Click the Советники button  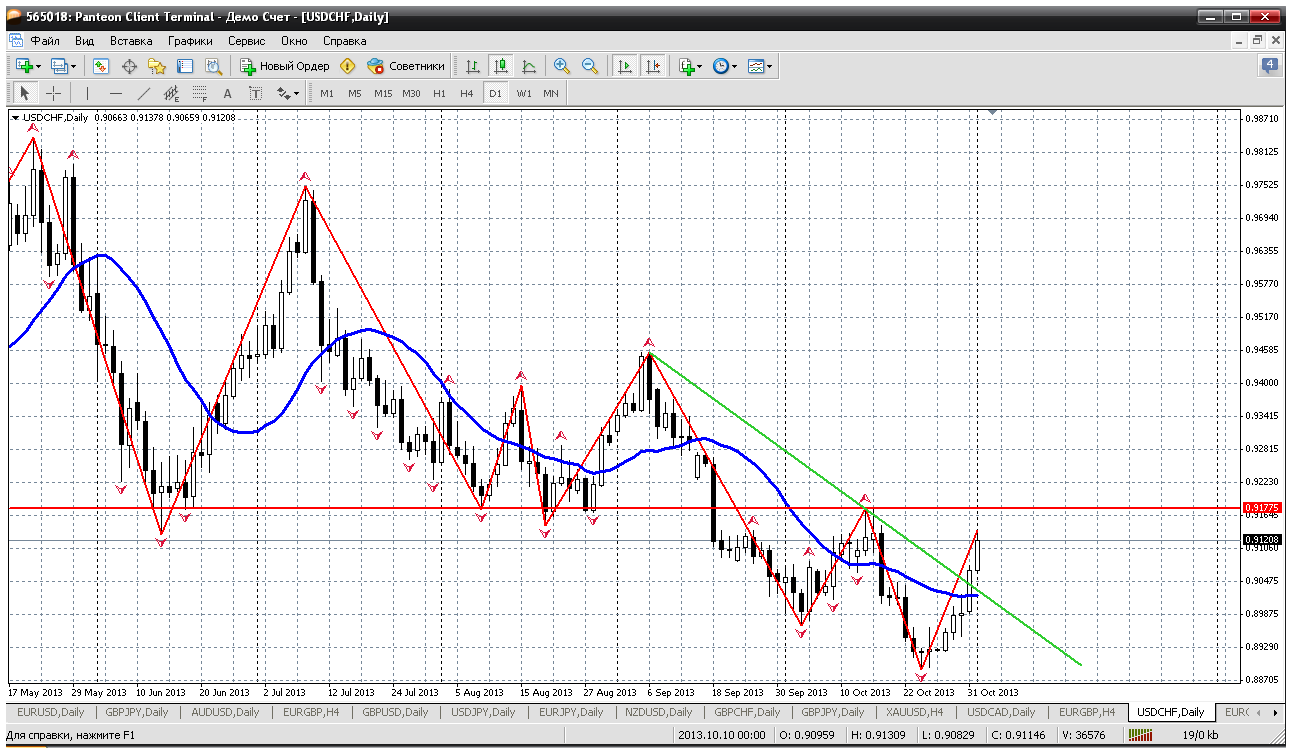(x=406, y=66)
